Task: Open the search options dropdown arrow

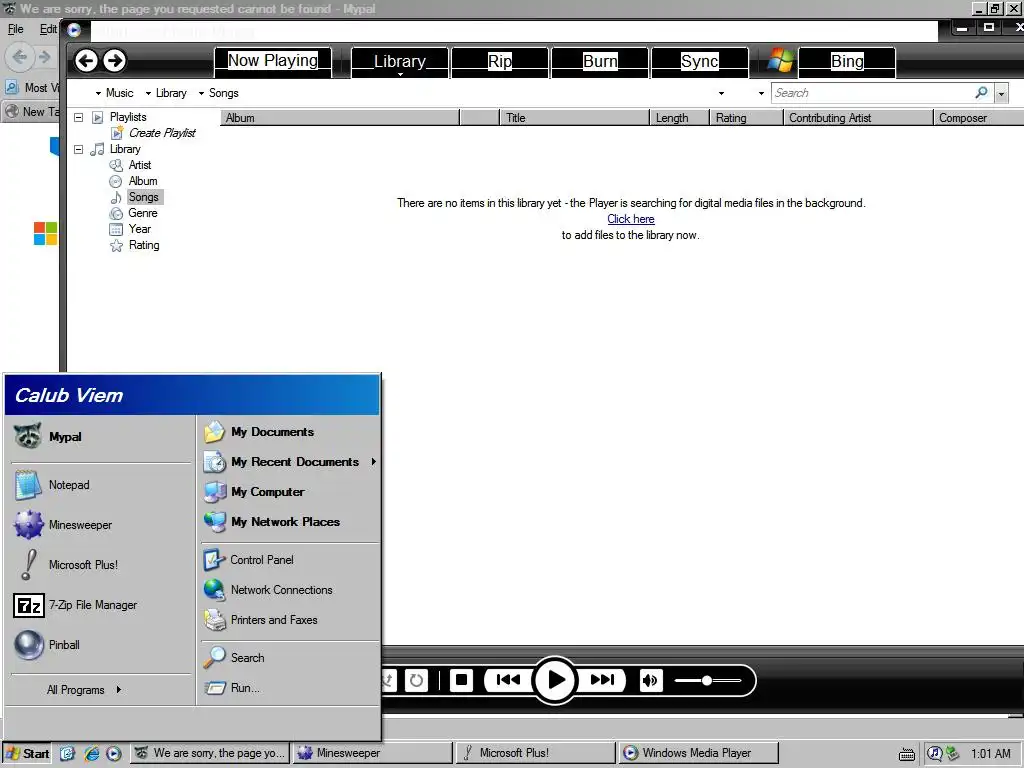Action: 1001,93
